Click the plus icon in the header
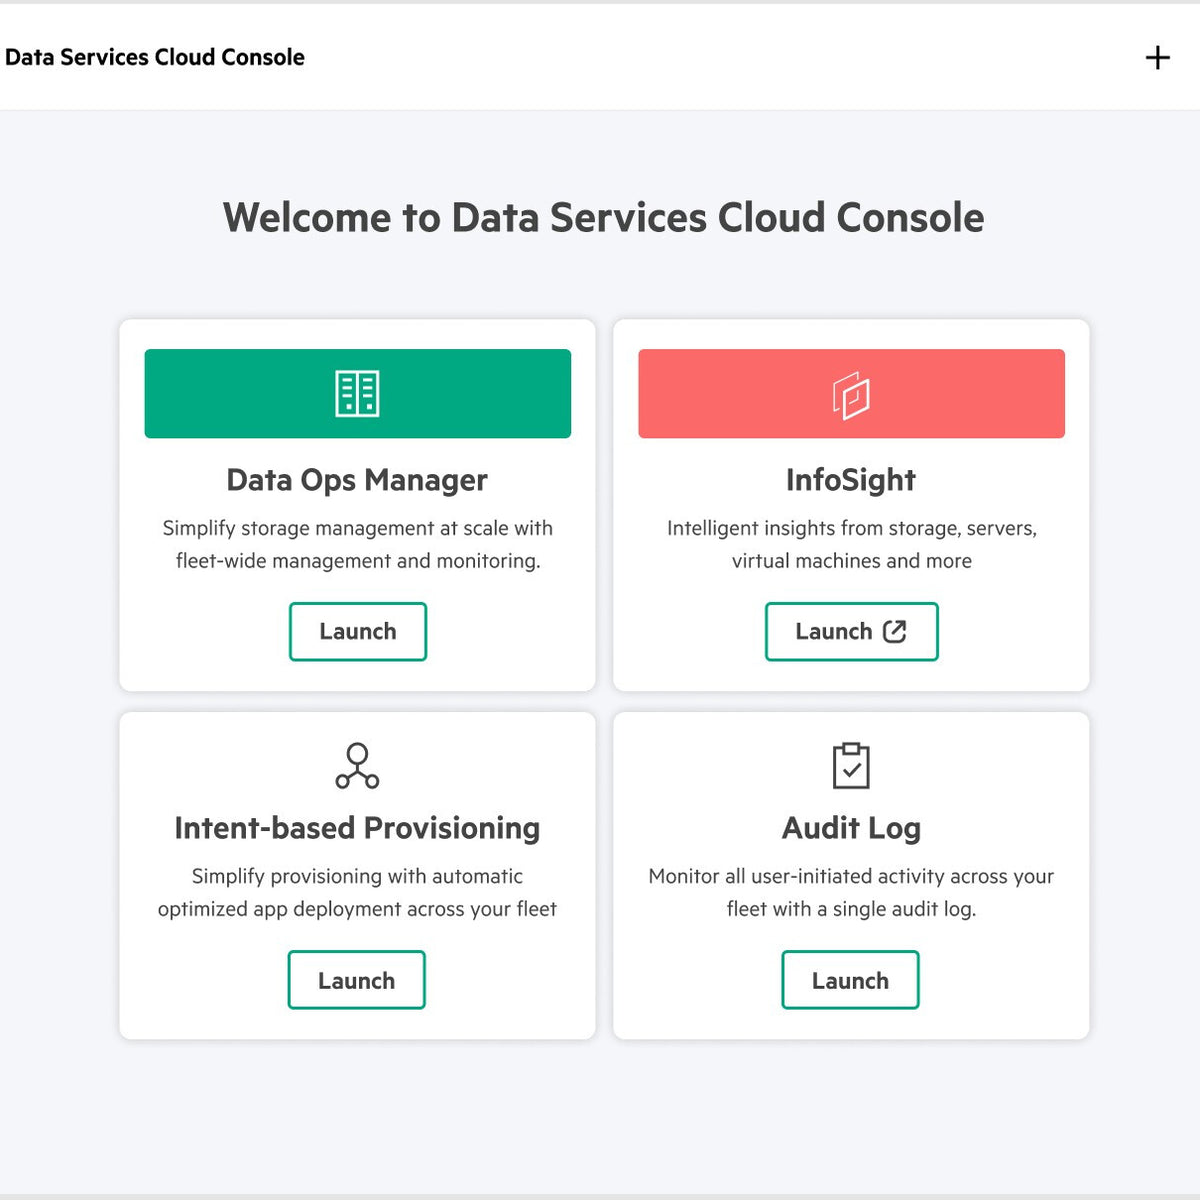 click(x=1157, y=58)
